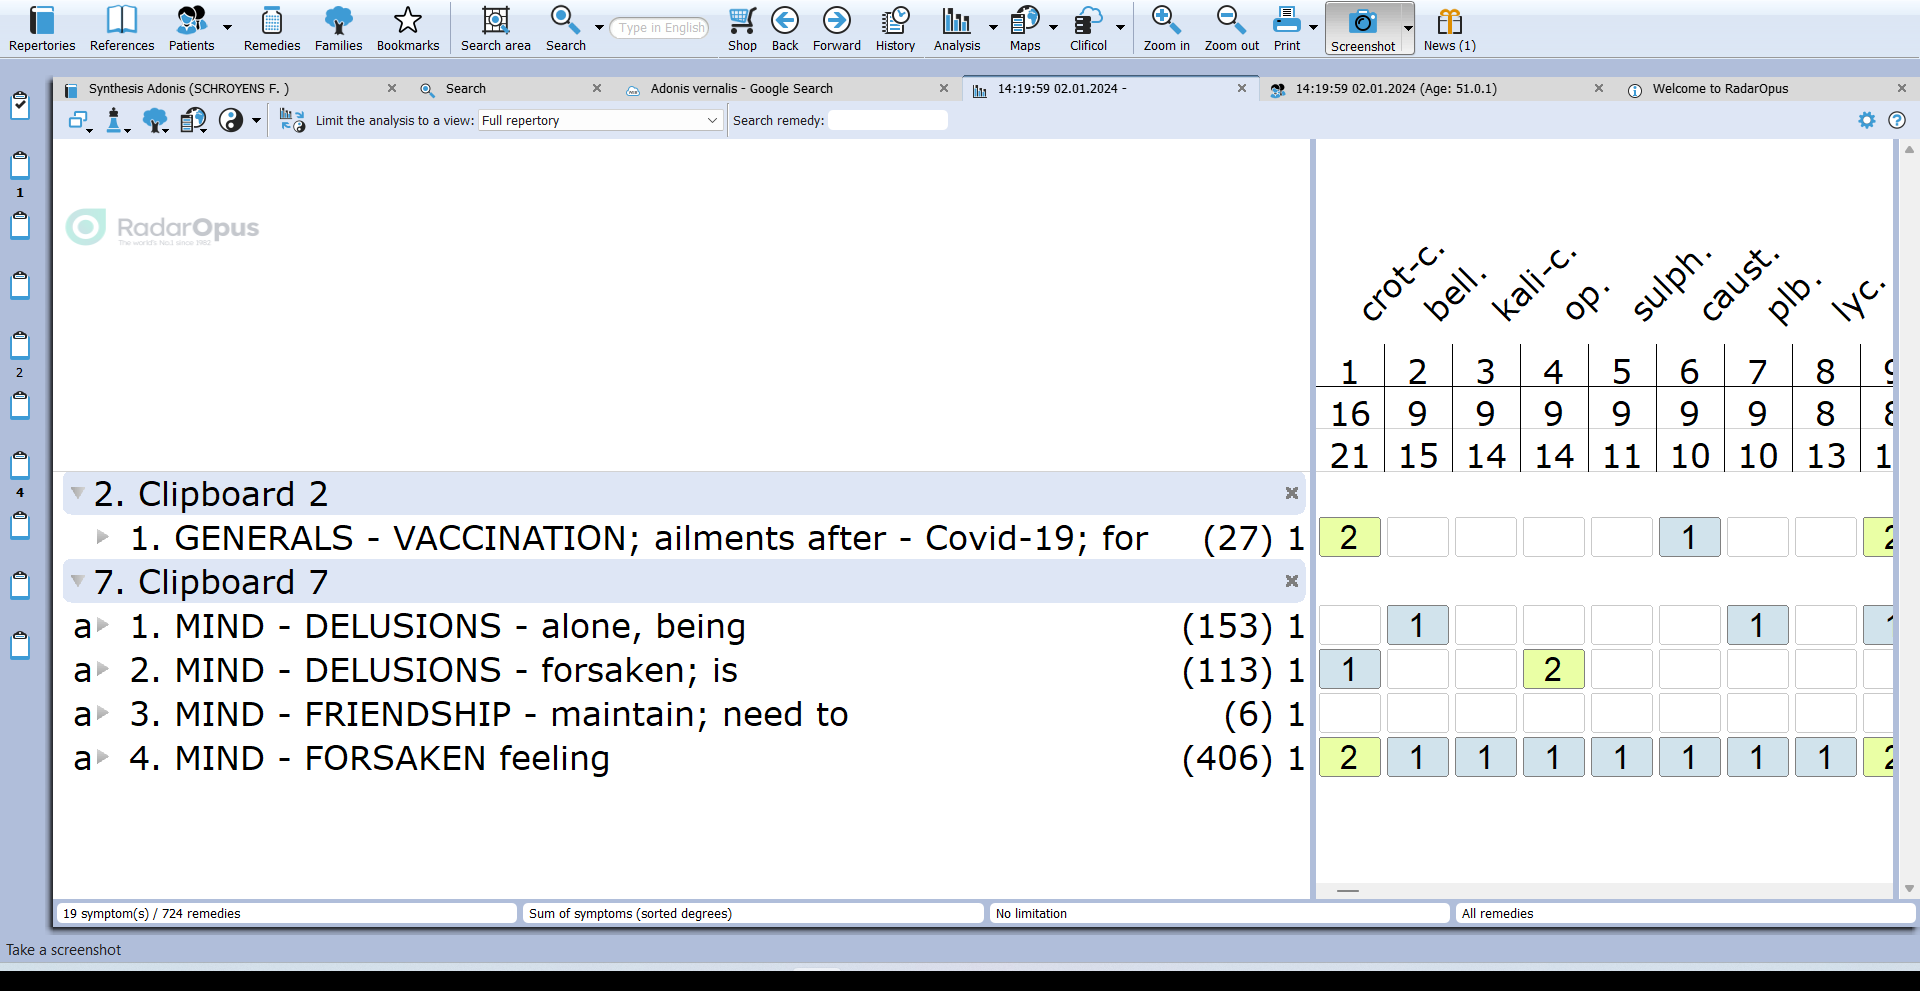
Task: Collapse the Clipboard 7 section
Action: 77,581
